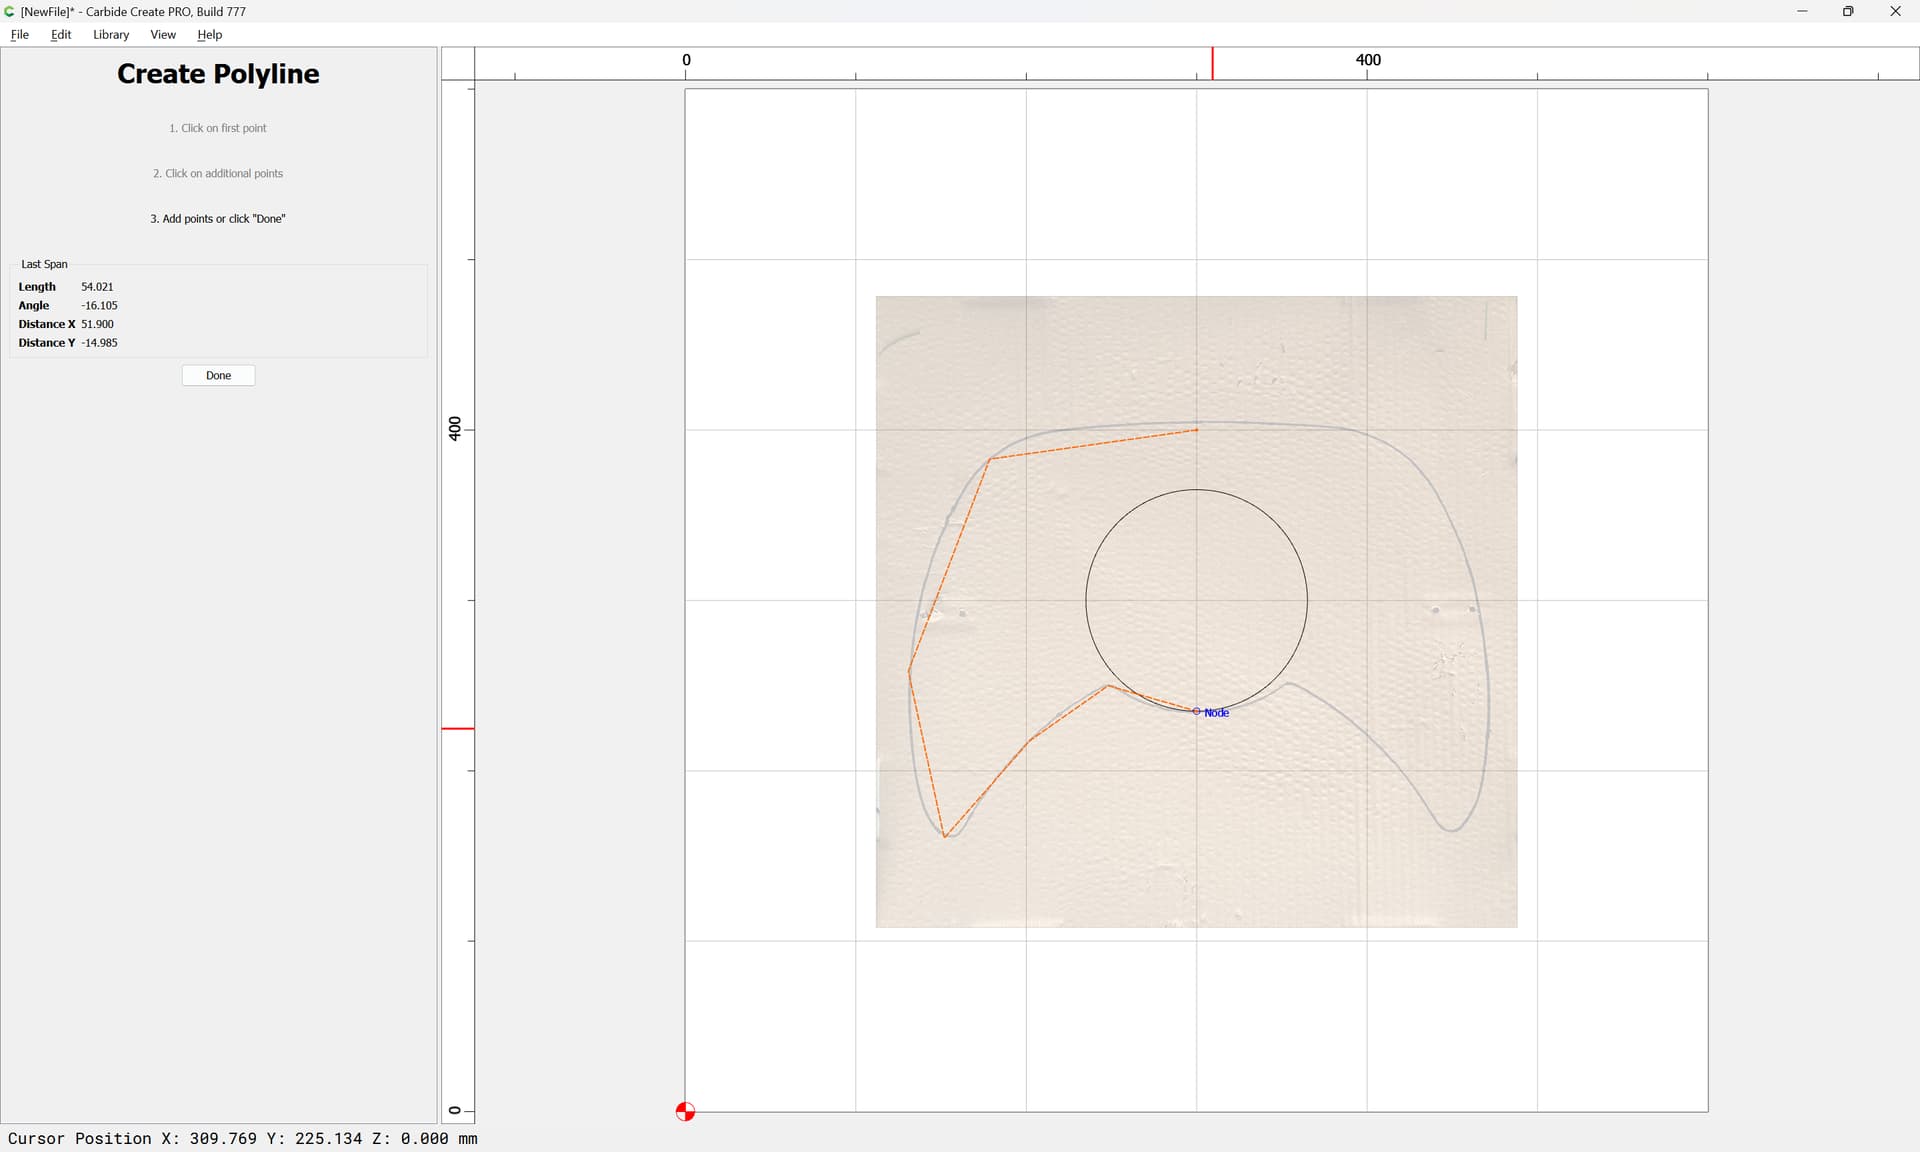Viewport: 1920px width, 1152px height.
Task: Click the red cursor marker on left ruler
Action: coord(458,728)
